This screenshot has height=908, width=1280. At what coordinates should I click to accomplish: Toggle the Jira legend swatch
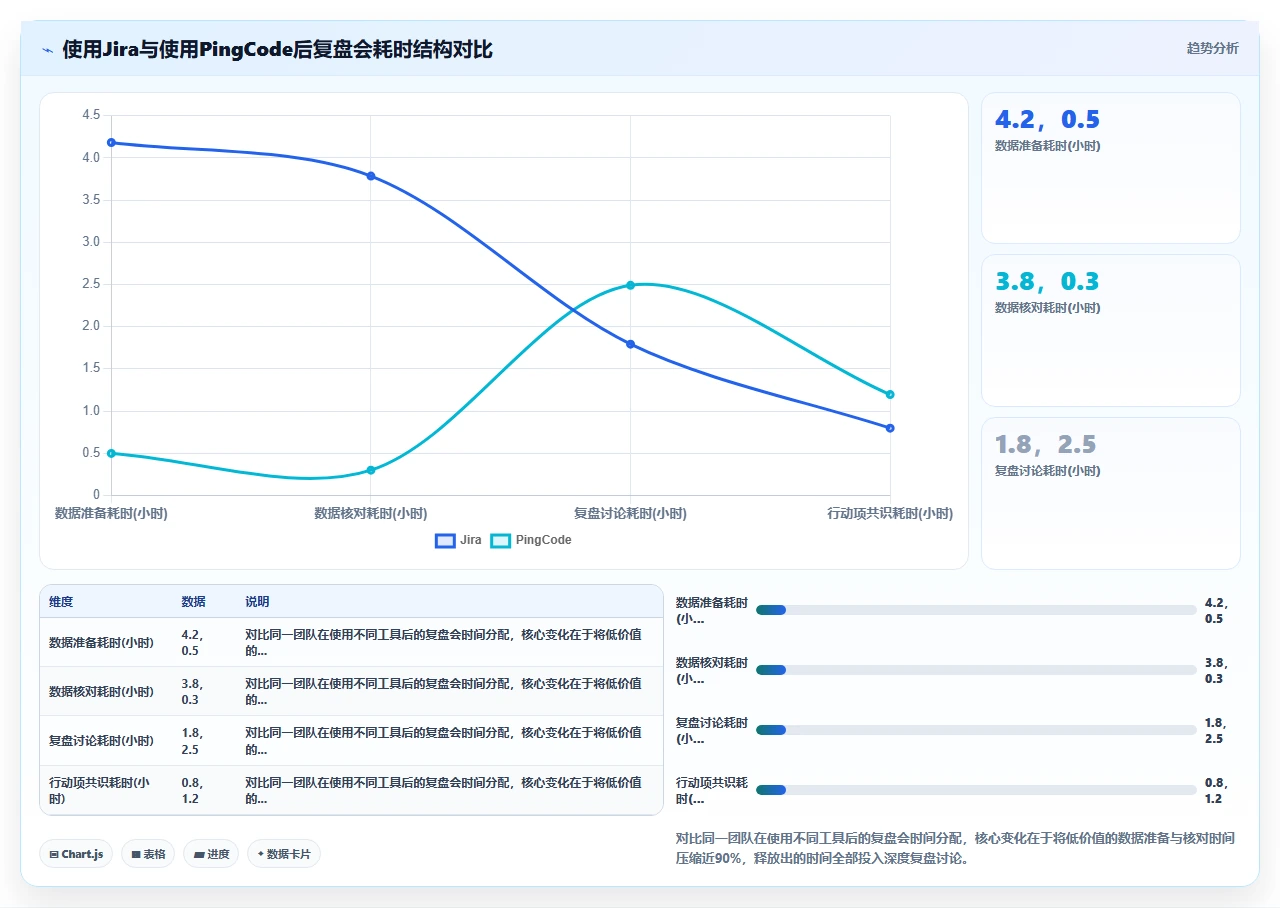click(445, 540)
